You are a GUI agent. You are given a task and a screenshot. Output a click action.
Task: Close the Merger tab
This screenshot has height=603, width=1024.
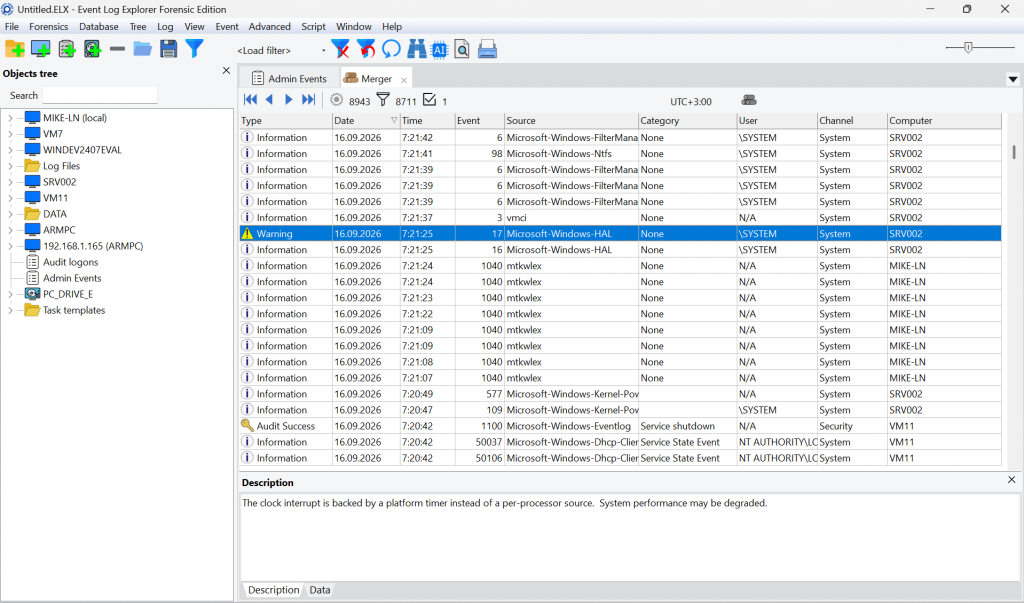tap(404, 80)
